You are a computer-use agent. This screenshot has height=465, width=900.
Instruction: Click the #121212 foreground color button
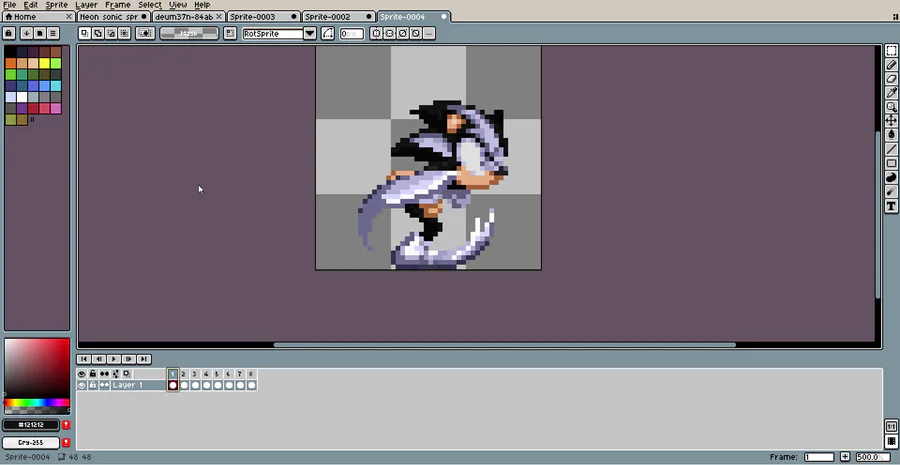31,425
